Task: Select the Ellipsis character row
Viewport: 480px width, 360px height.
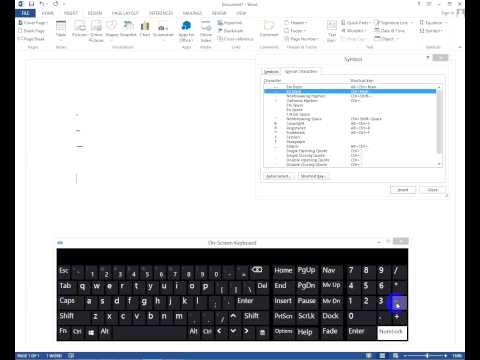Action: tap(350, 146)
